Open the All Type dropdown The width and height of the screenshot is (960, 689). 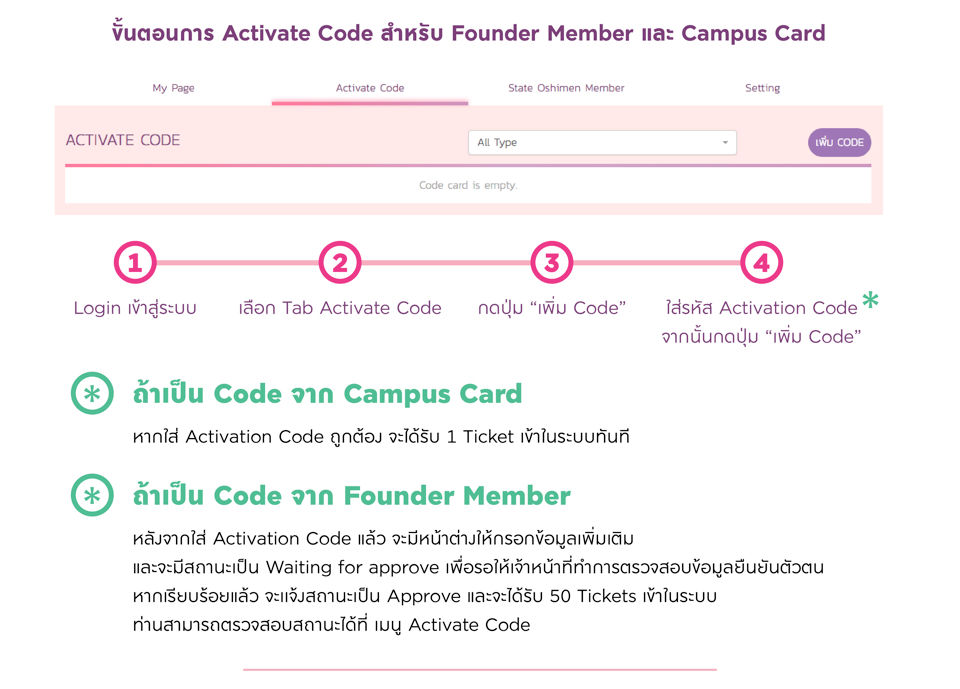point(601,142)
